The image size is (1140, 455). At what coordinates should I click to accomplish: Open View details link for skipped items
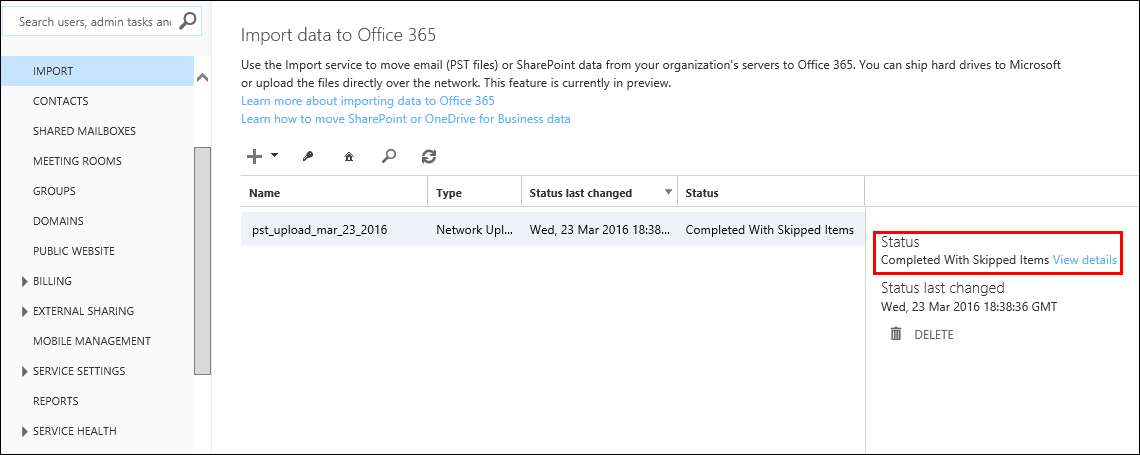[x=1085, y=259]
